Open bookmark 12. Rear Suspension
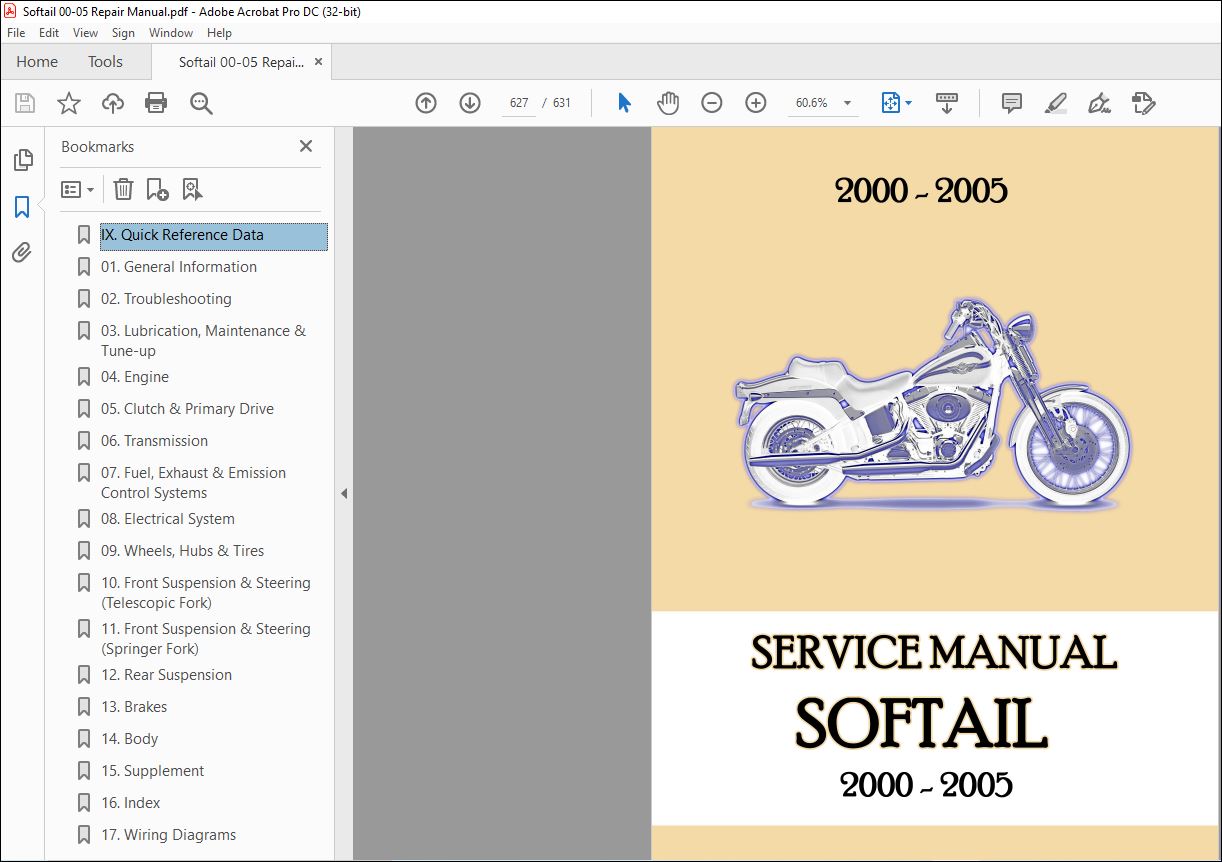The image size is (1222, 862). tap(166, 675)
